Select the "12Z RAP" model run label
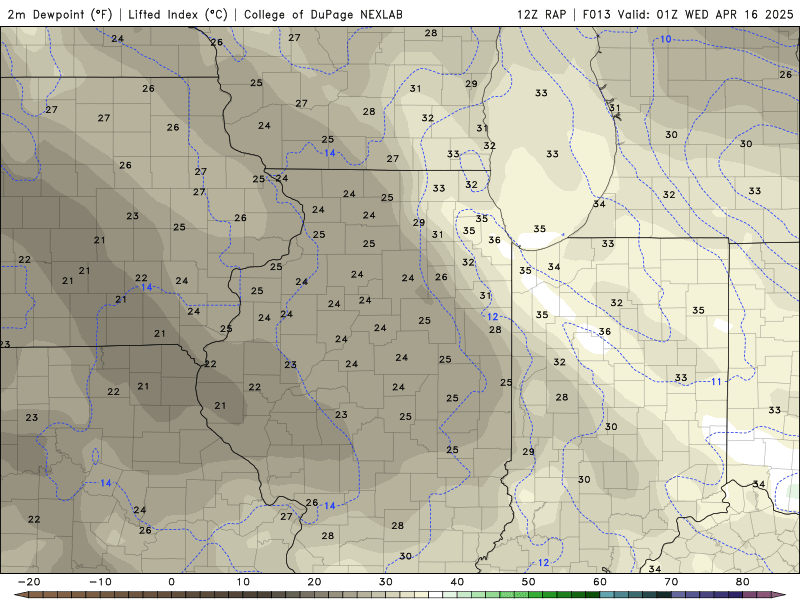Viewport: 800px width, 600px height. click(542, 14)
